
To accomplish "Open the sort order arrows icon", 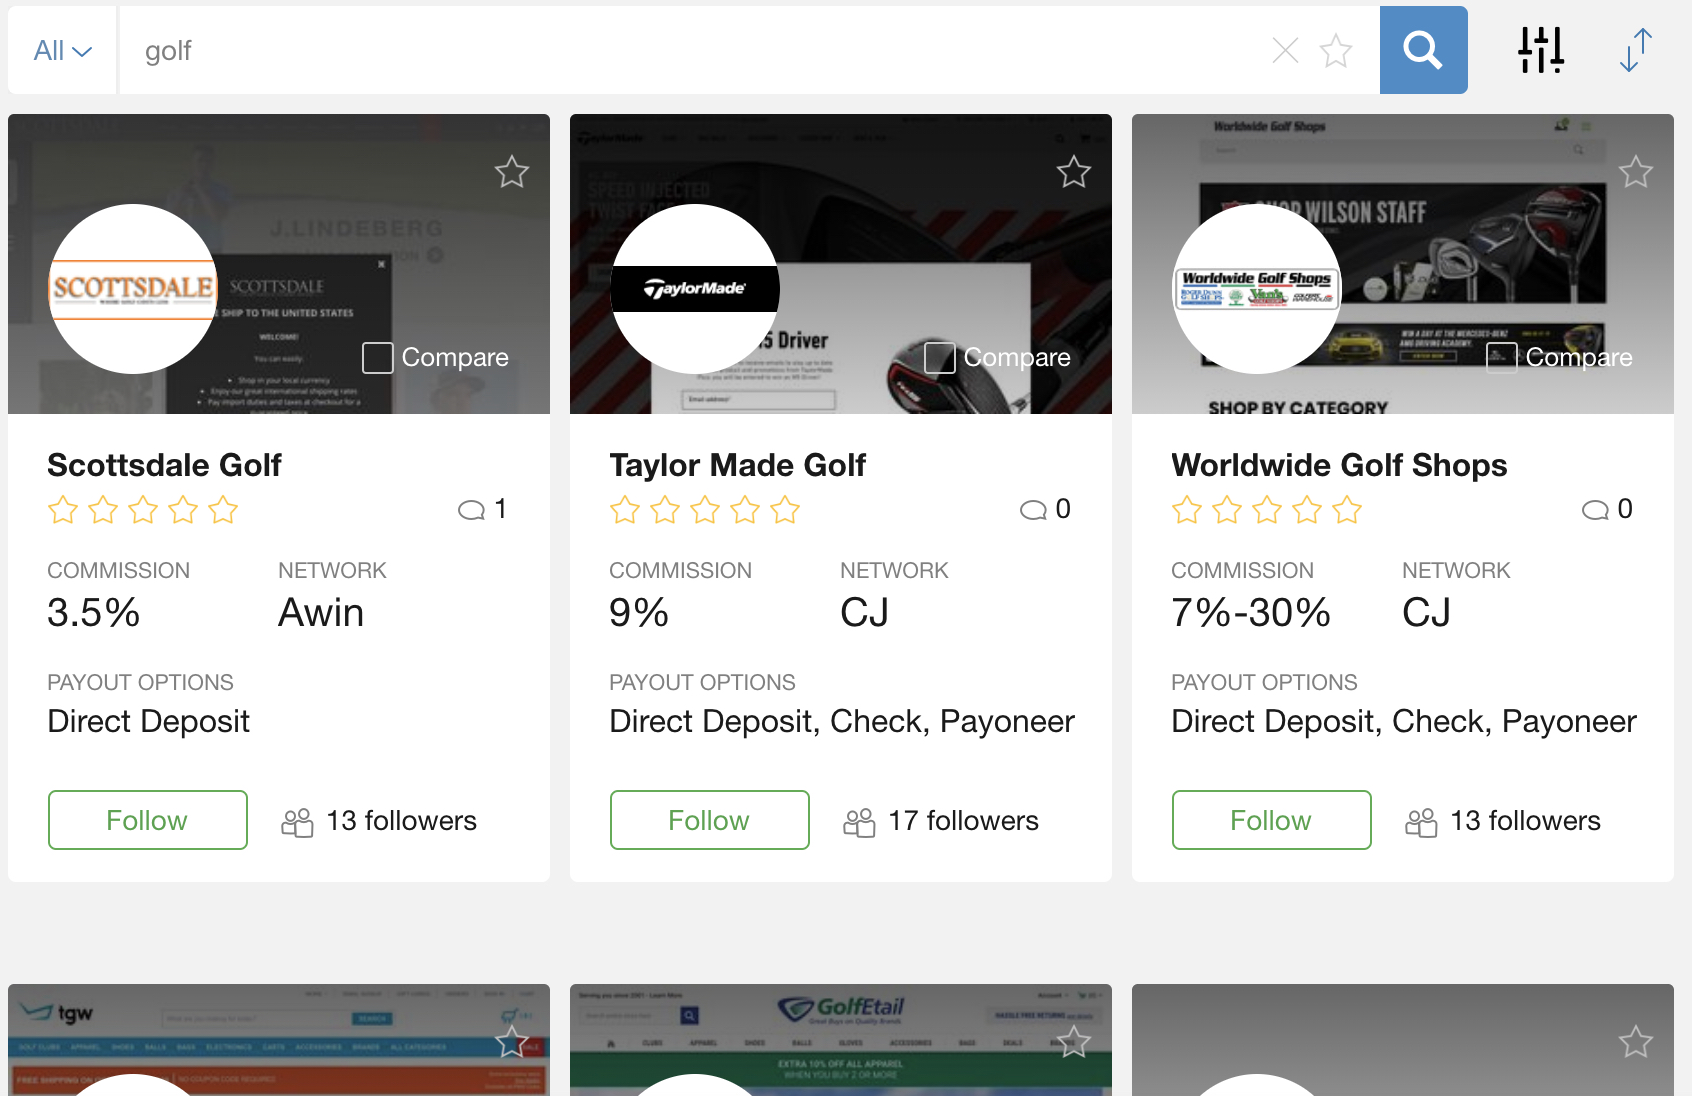I will coord(1635,50).
